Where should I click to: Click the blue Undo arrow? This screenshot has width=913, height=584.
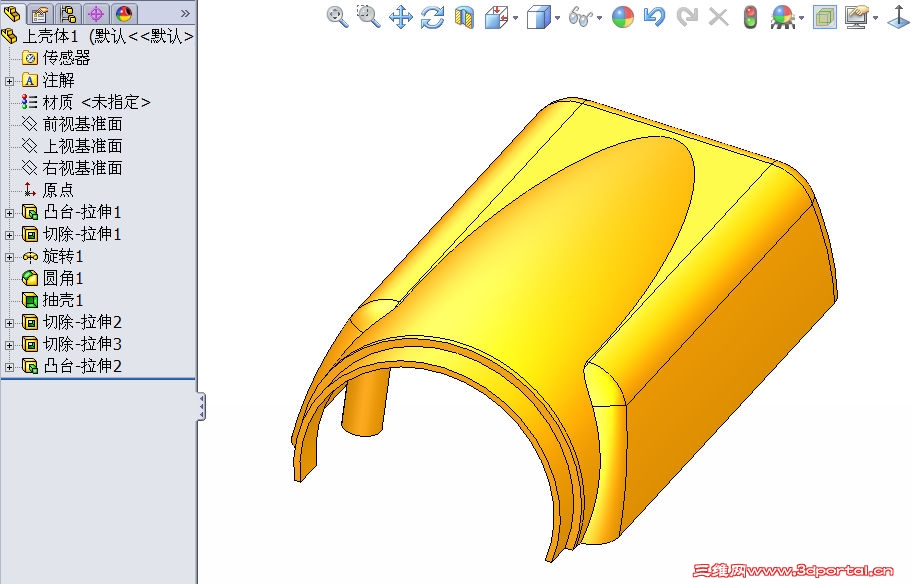tap(654, 17)
